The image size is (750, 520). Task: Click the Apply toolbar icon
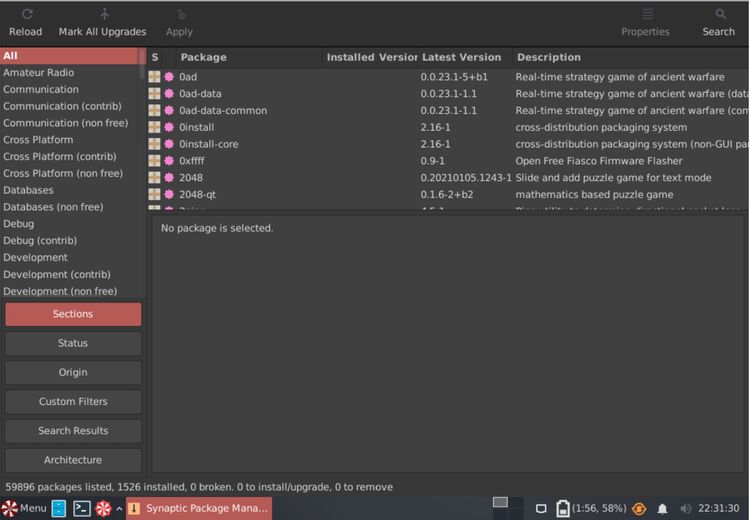click(181, 14)
